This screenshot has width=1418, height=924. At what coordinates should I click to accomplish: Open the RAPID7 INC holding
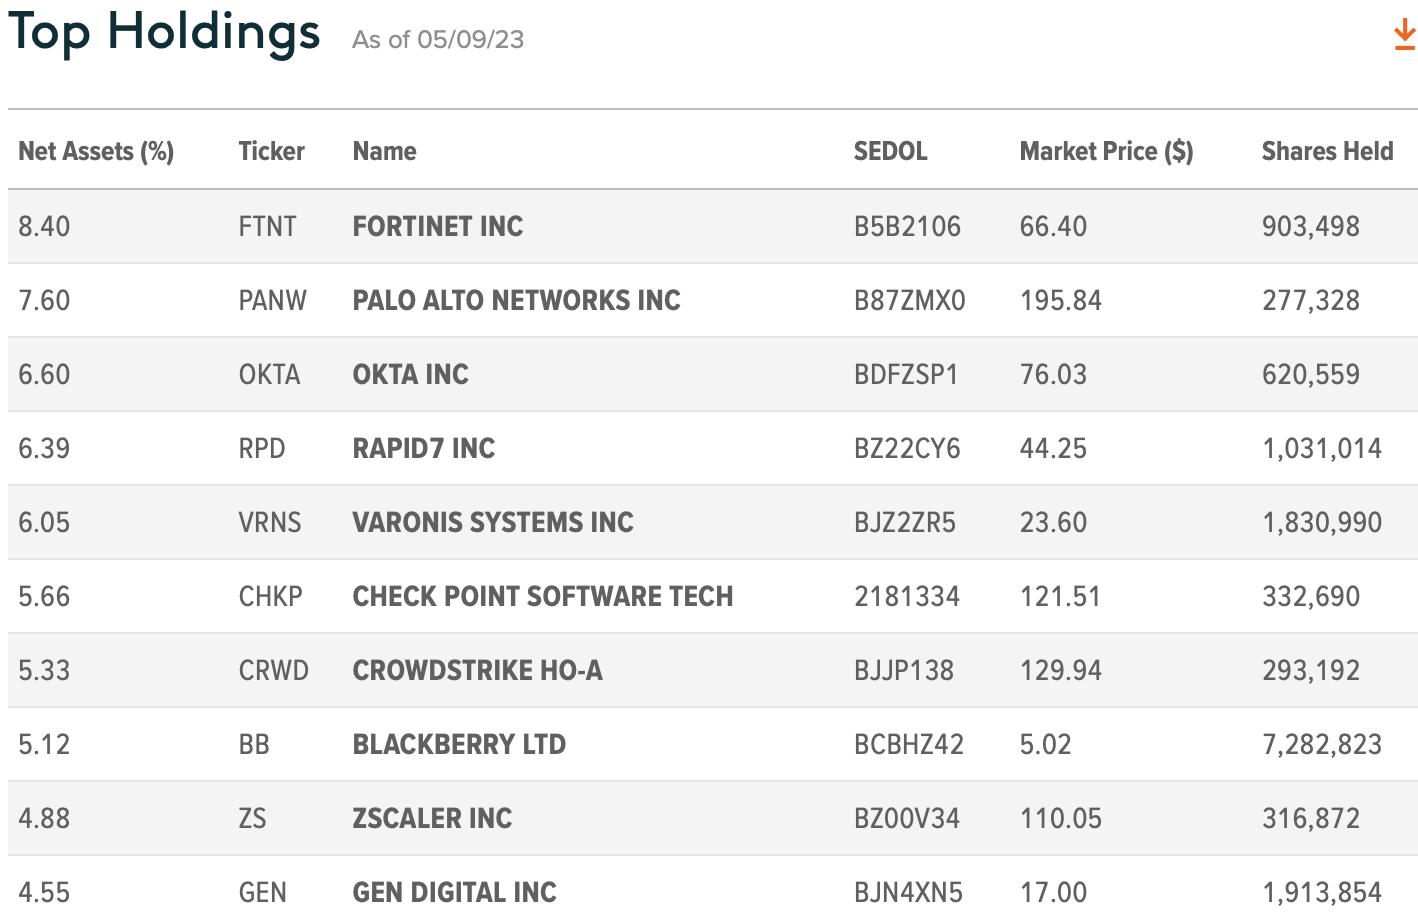pos(424,448)
